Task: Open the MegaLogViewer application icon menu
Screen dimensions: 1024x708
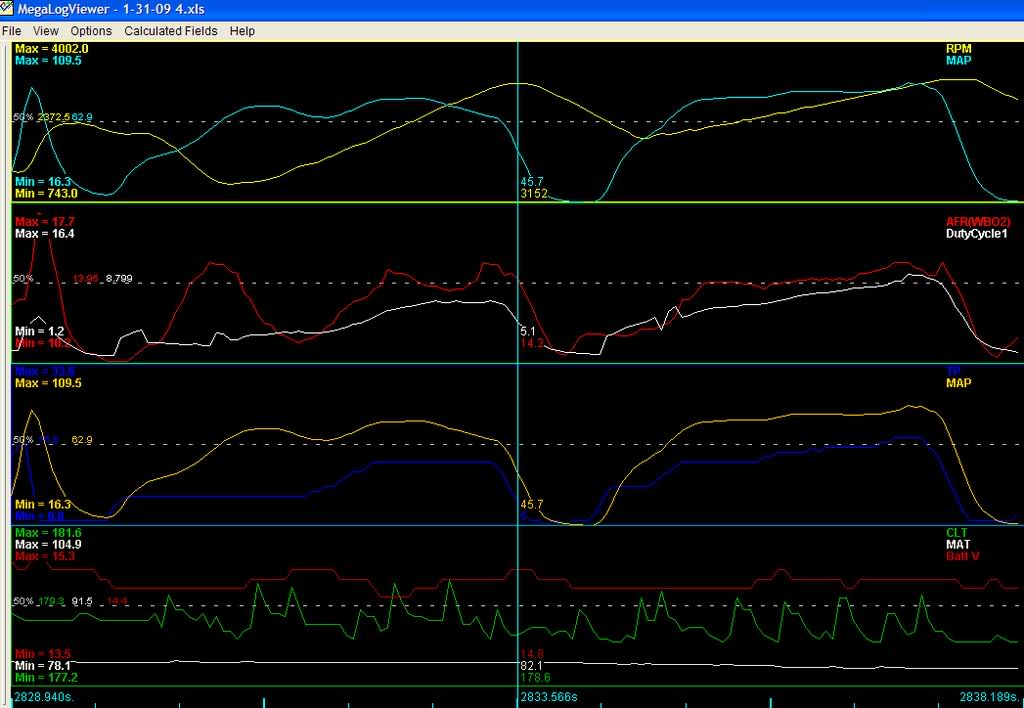Action: [8, 9]
